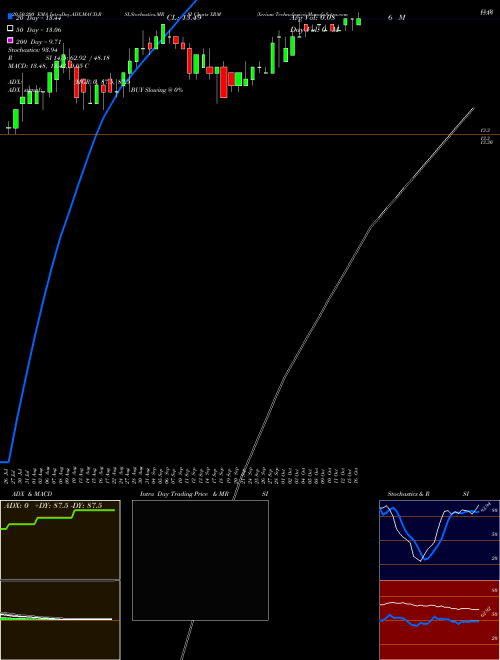Click the blue 20 Day legend swatch
The width and height of the screenshot is (500, 660).
[x=11, y=17]
